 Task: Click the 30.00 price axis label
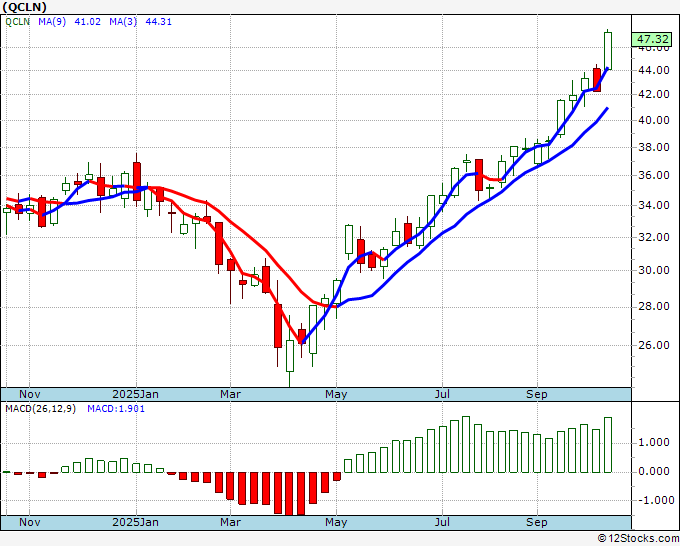[x=654, y=270]
